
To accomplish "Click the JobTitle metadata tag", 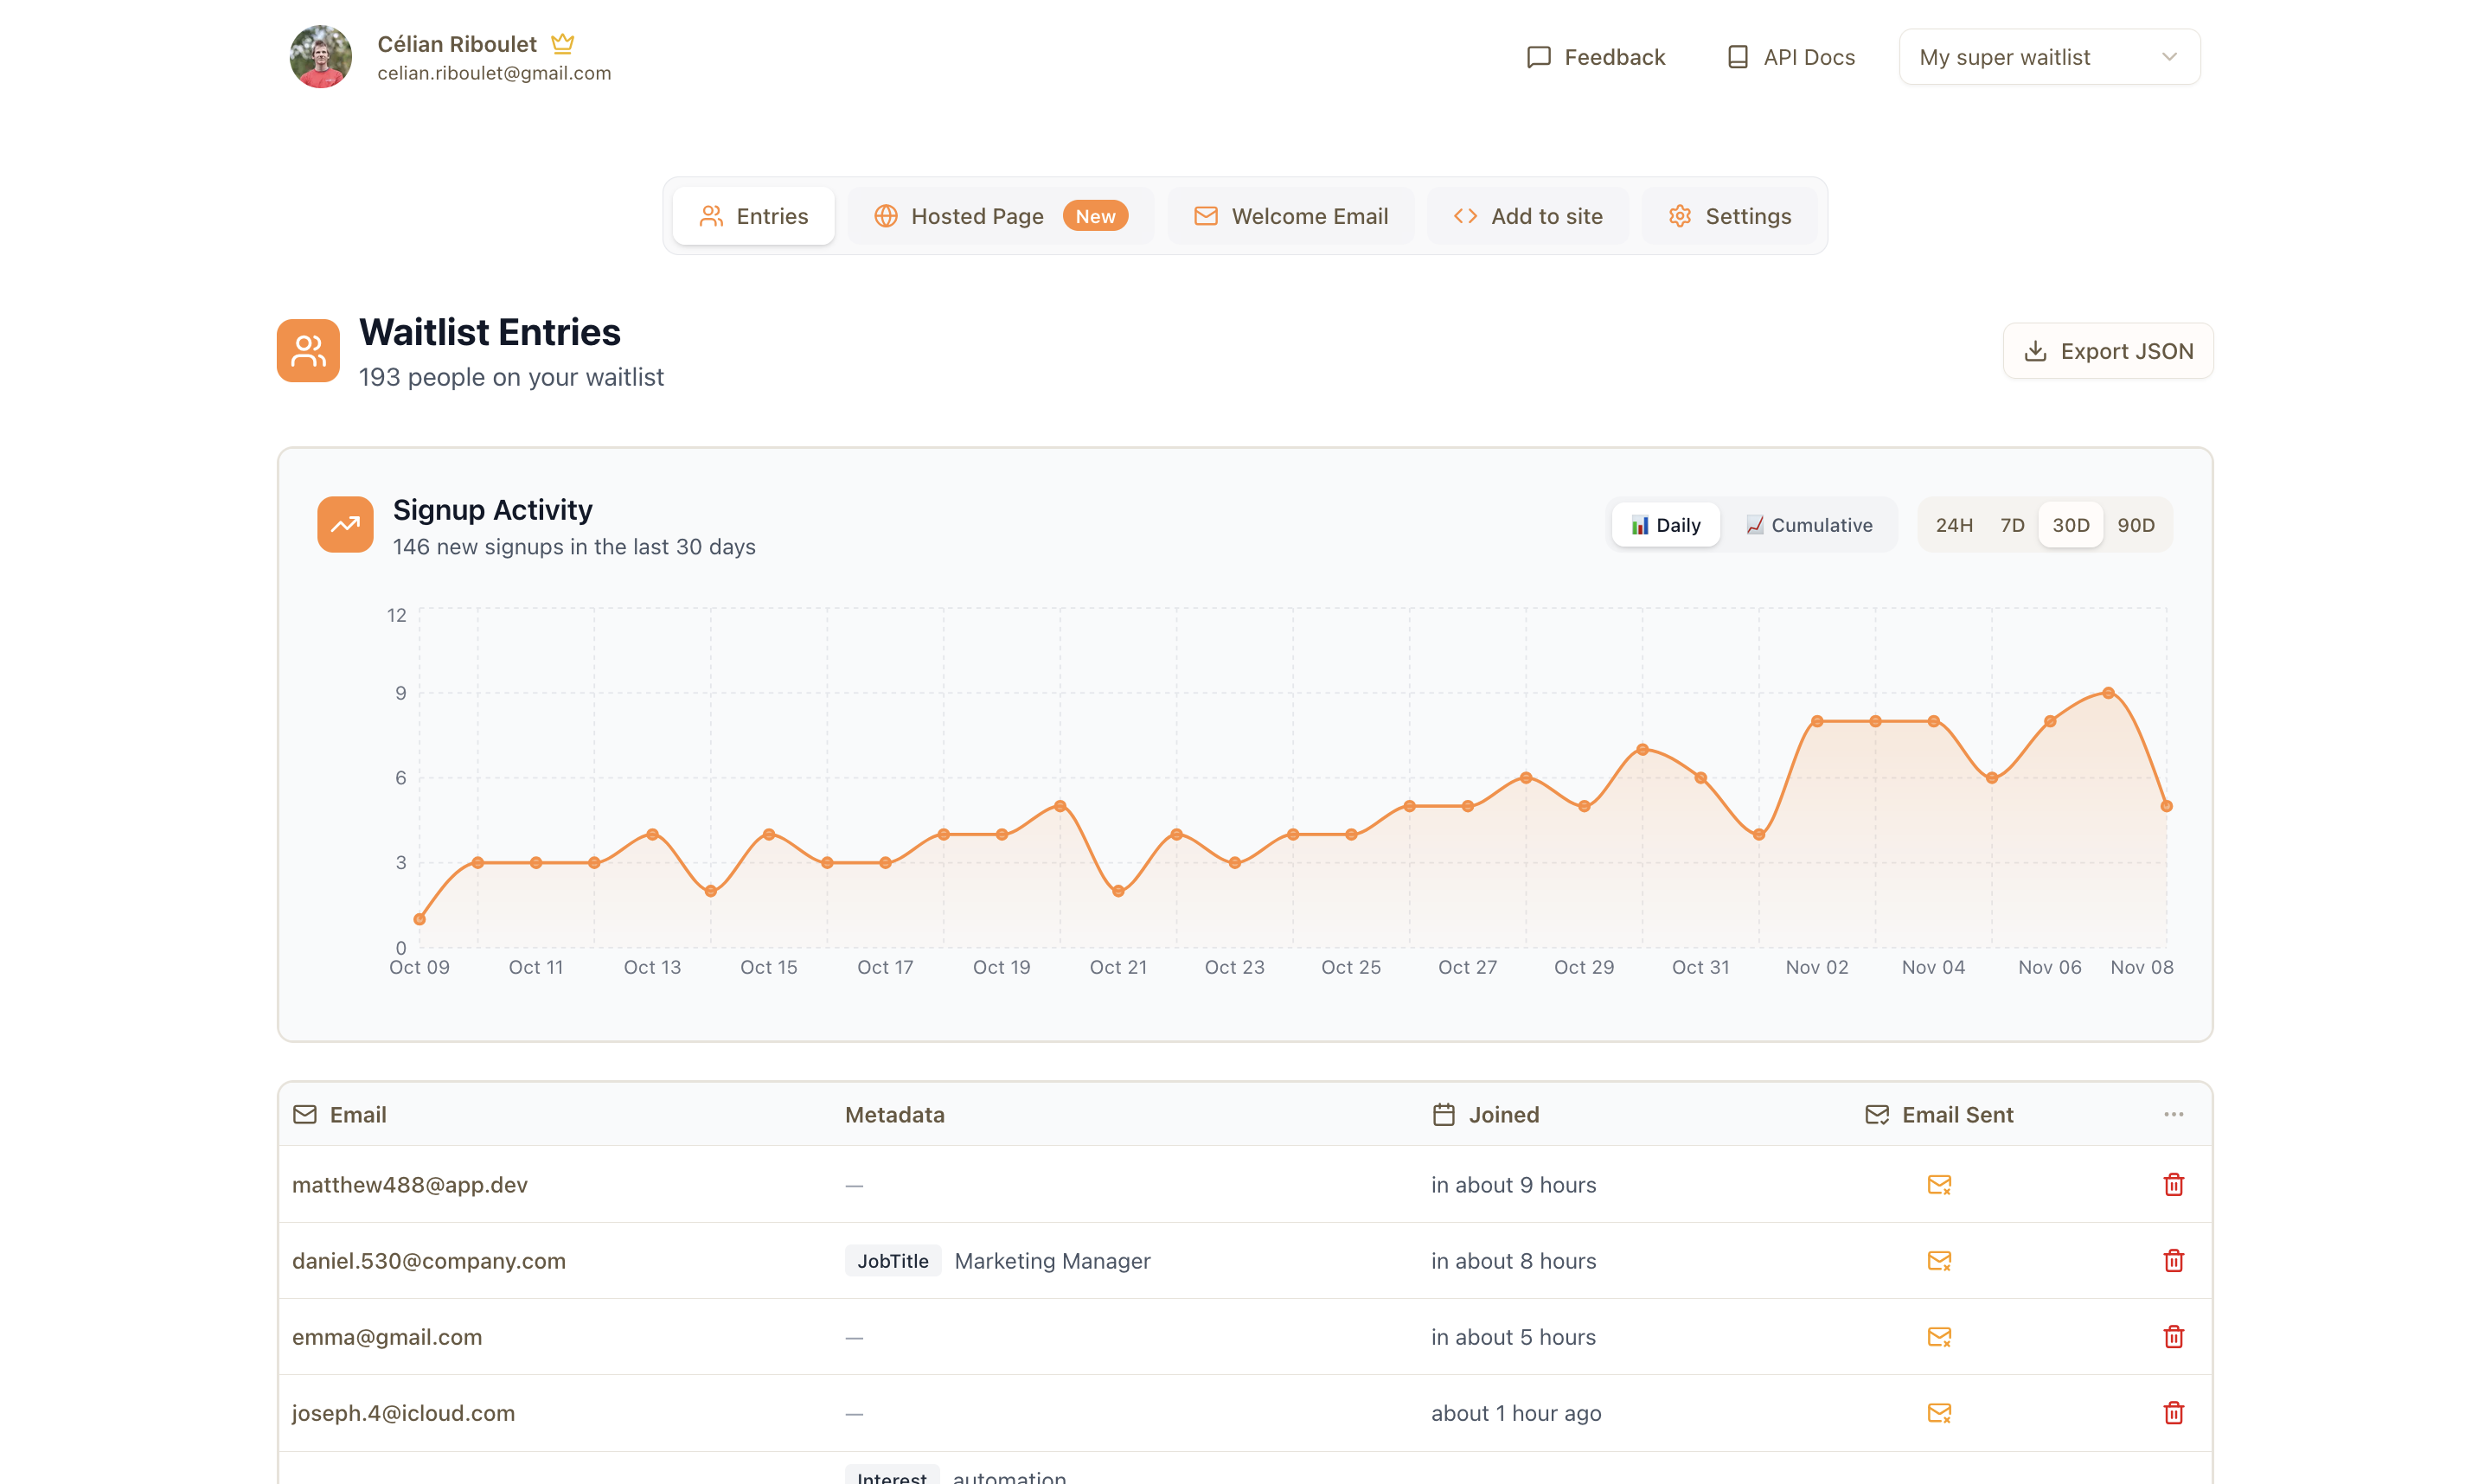I will tap(893, 1260).
